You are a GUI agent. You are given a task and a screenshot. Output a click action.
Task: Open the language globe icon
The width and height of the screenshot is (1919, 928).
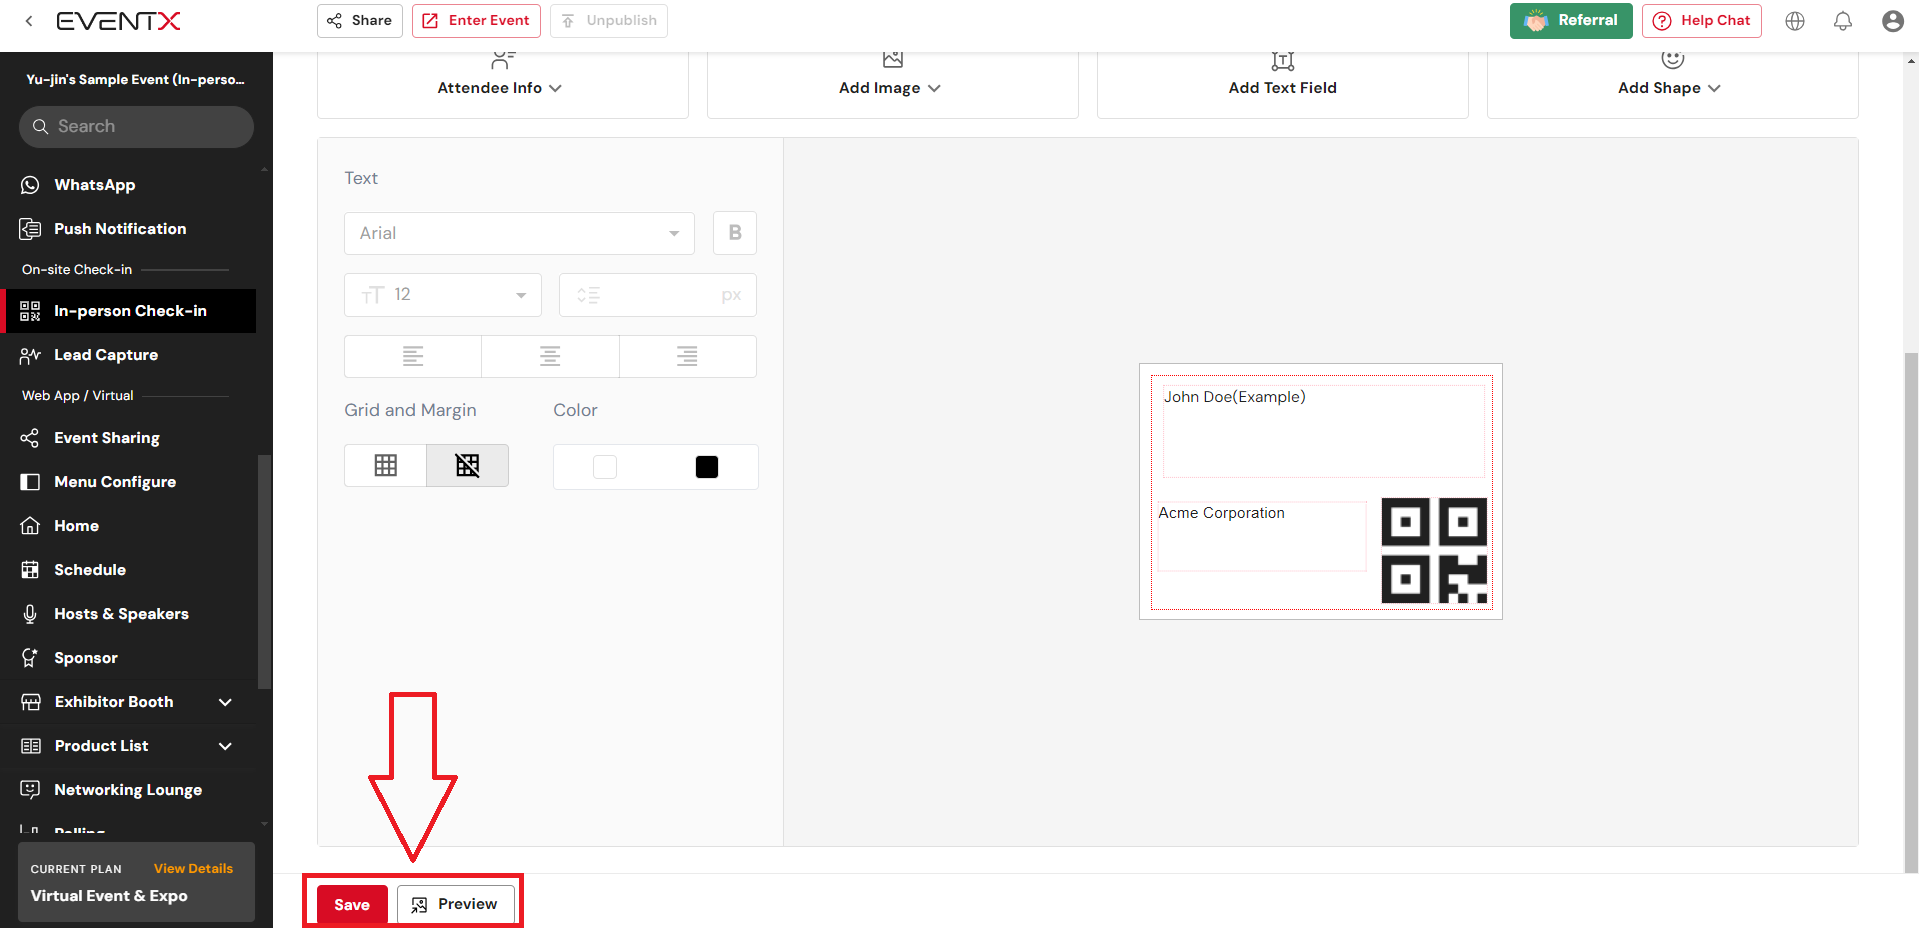click(x=1795, y=21)
